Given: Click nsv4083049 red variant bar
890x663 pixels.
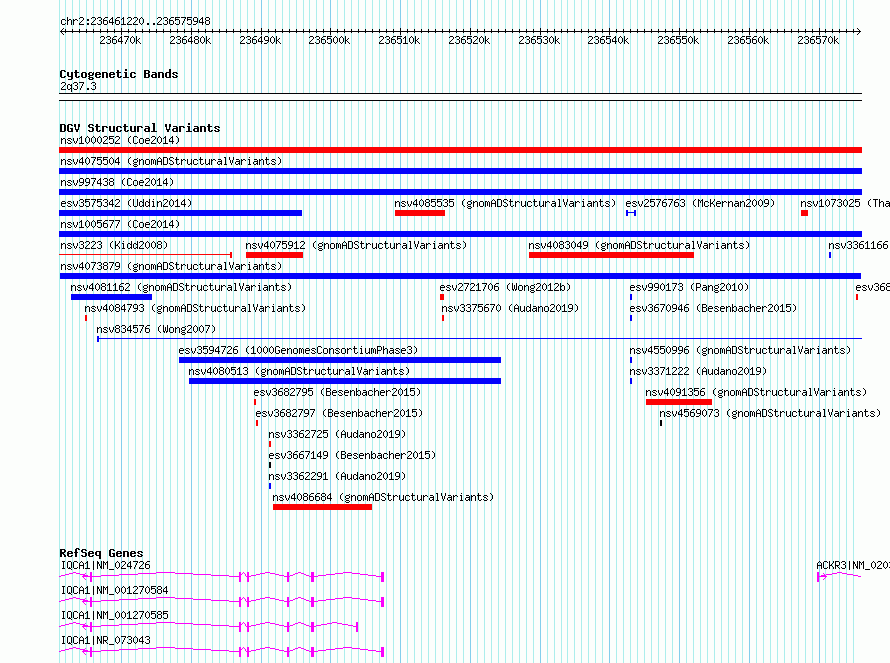Looking at the screenshot, I should pyautogui.click(x=611, y=255).
